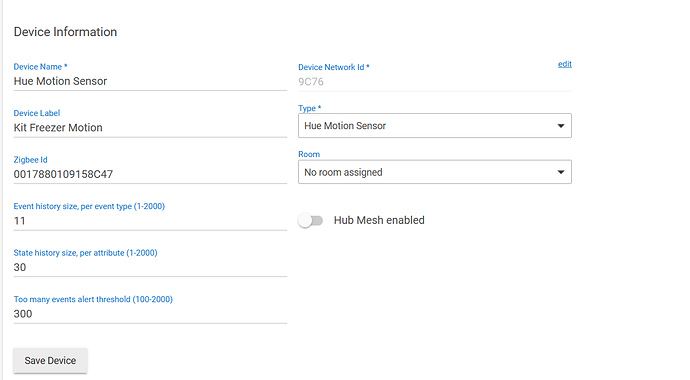Click the Zigbee Id field
Viewport: 690px width, 380px height.
[150, 175]
